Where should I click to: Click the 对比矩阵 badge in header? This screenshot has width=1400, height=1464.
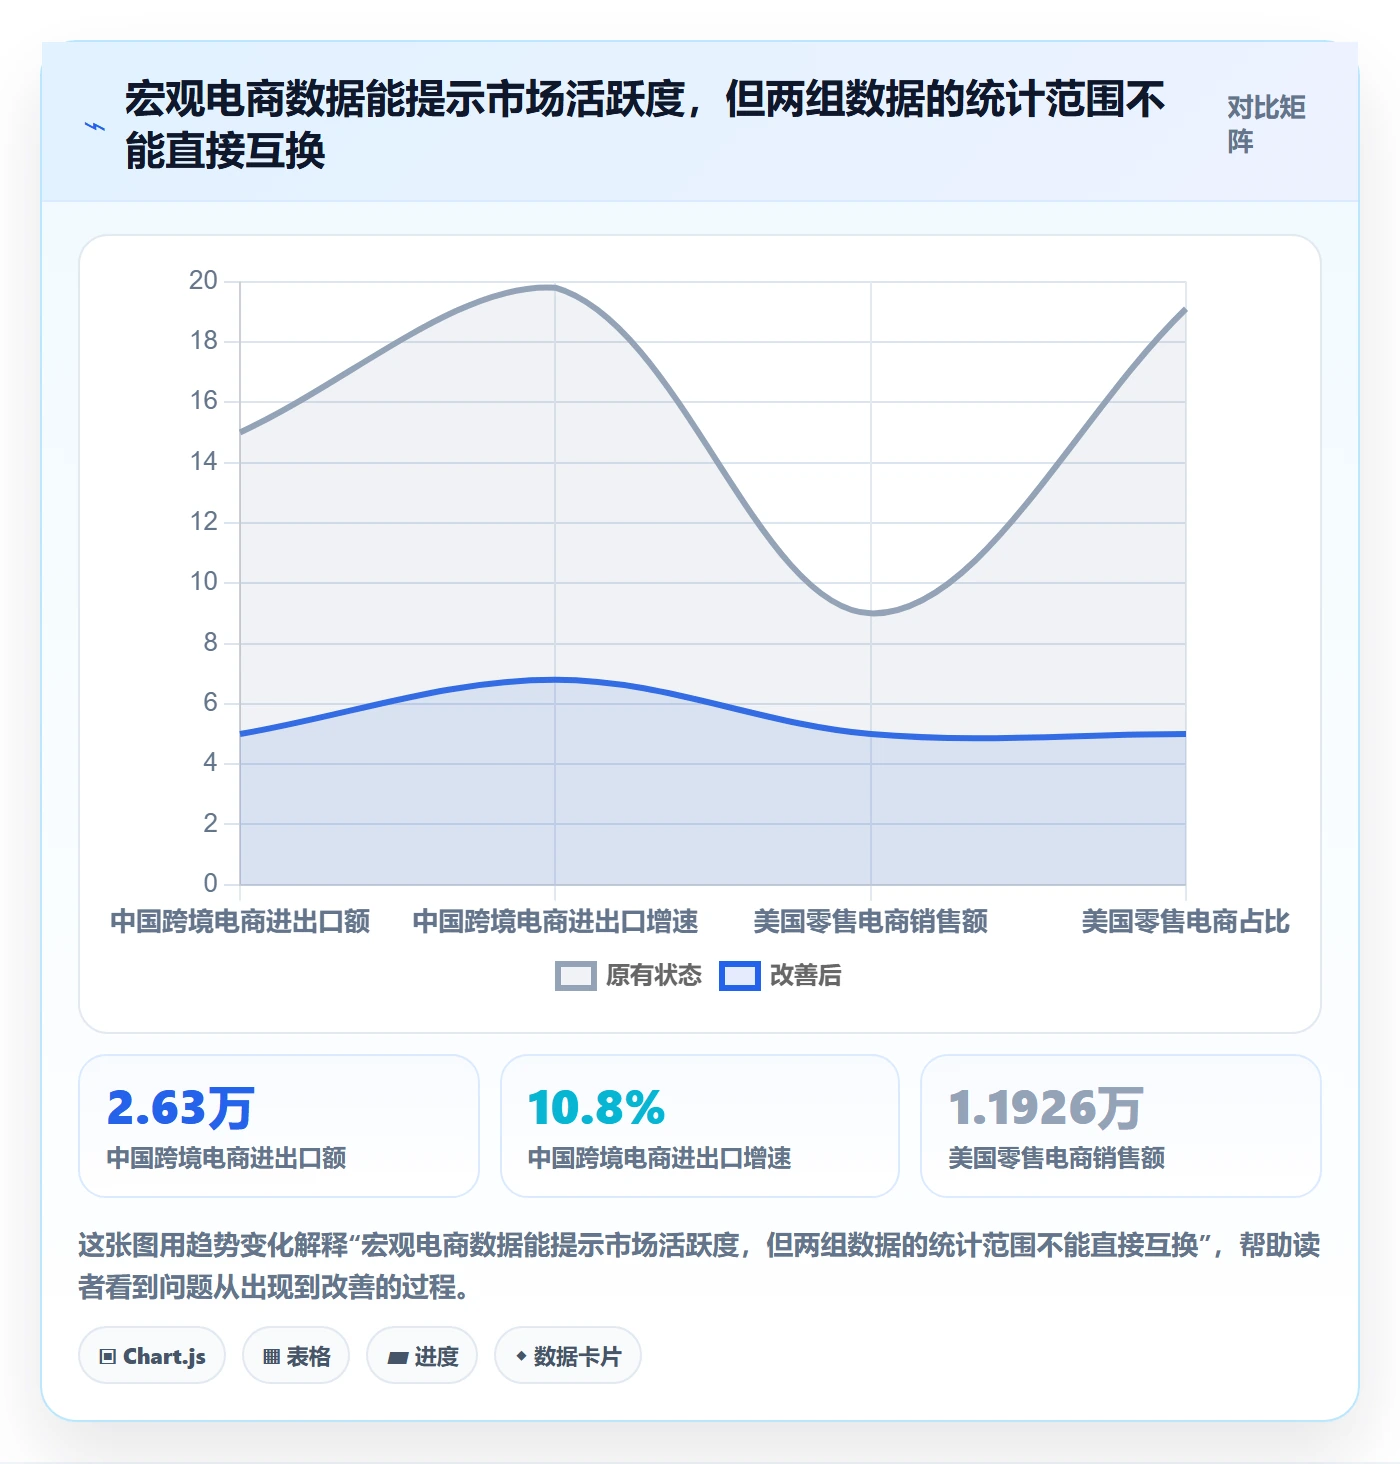pyautogui.click(x=1266, y=124)
